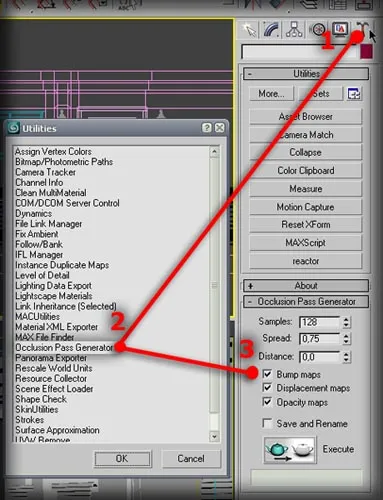
Task: Click the teapot Execute icon
Action: (290, 450)
